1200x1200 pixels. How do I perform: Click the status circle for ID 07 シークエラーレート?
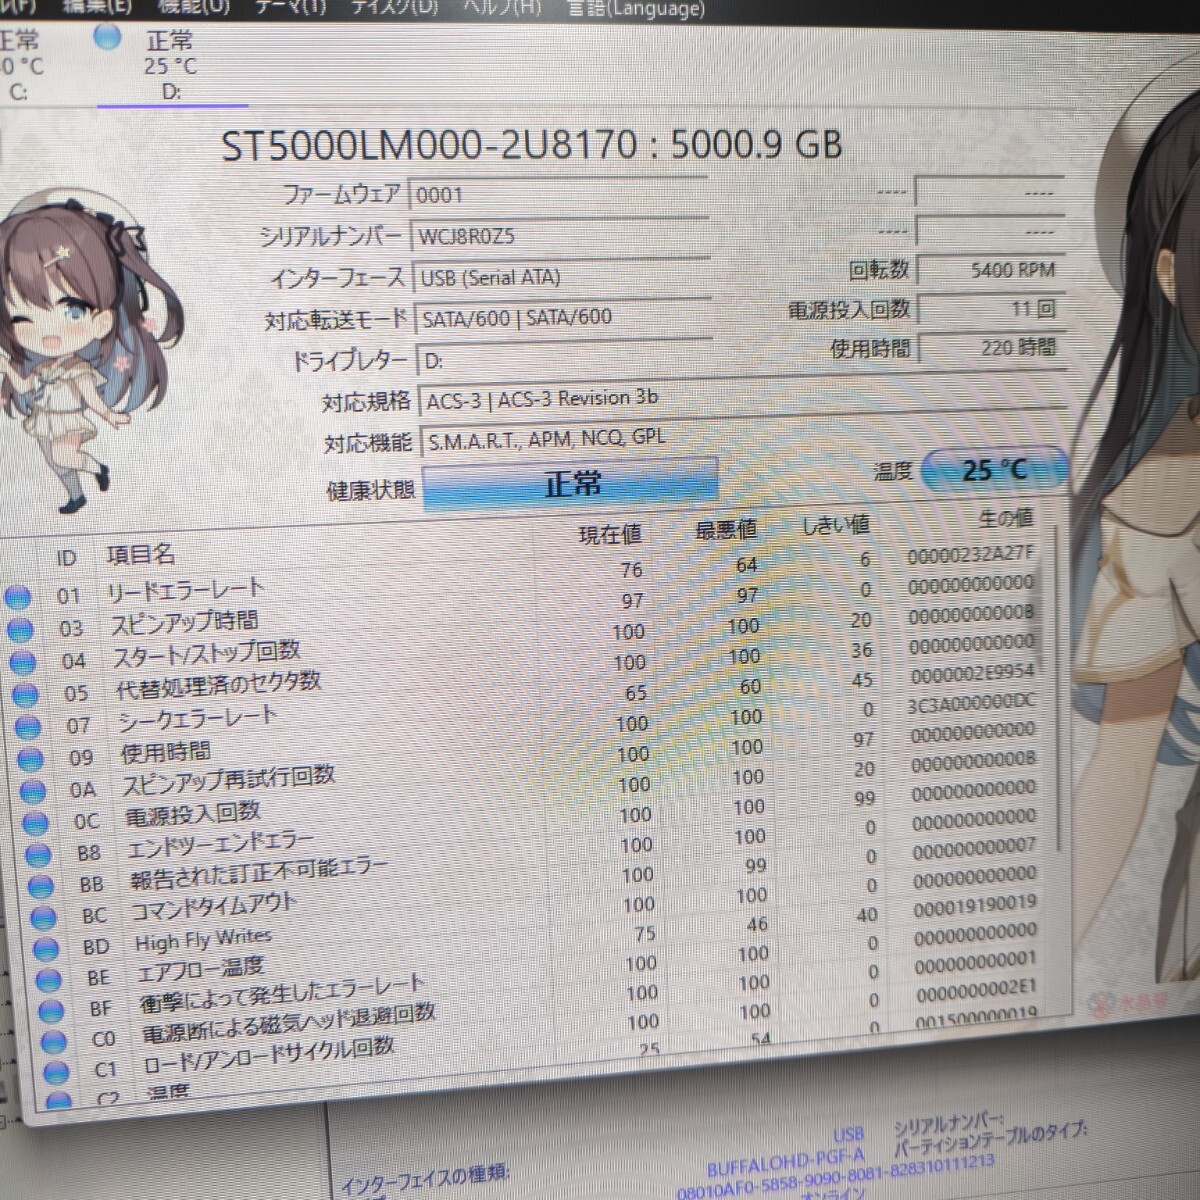27,726
